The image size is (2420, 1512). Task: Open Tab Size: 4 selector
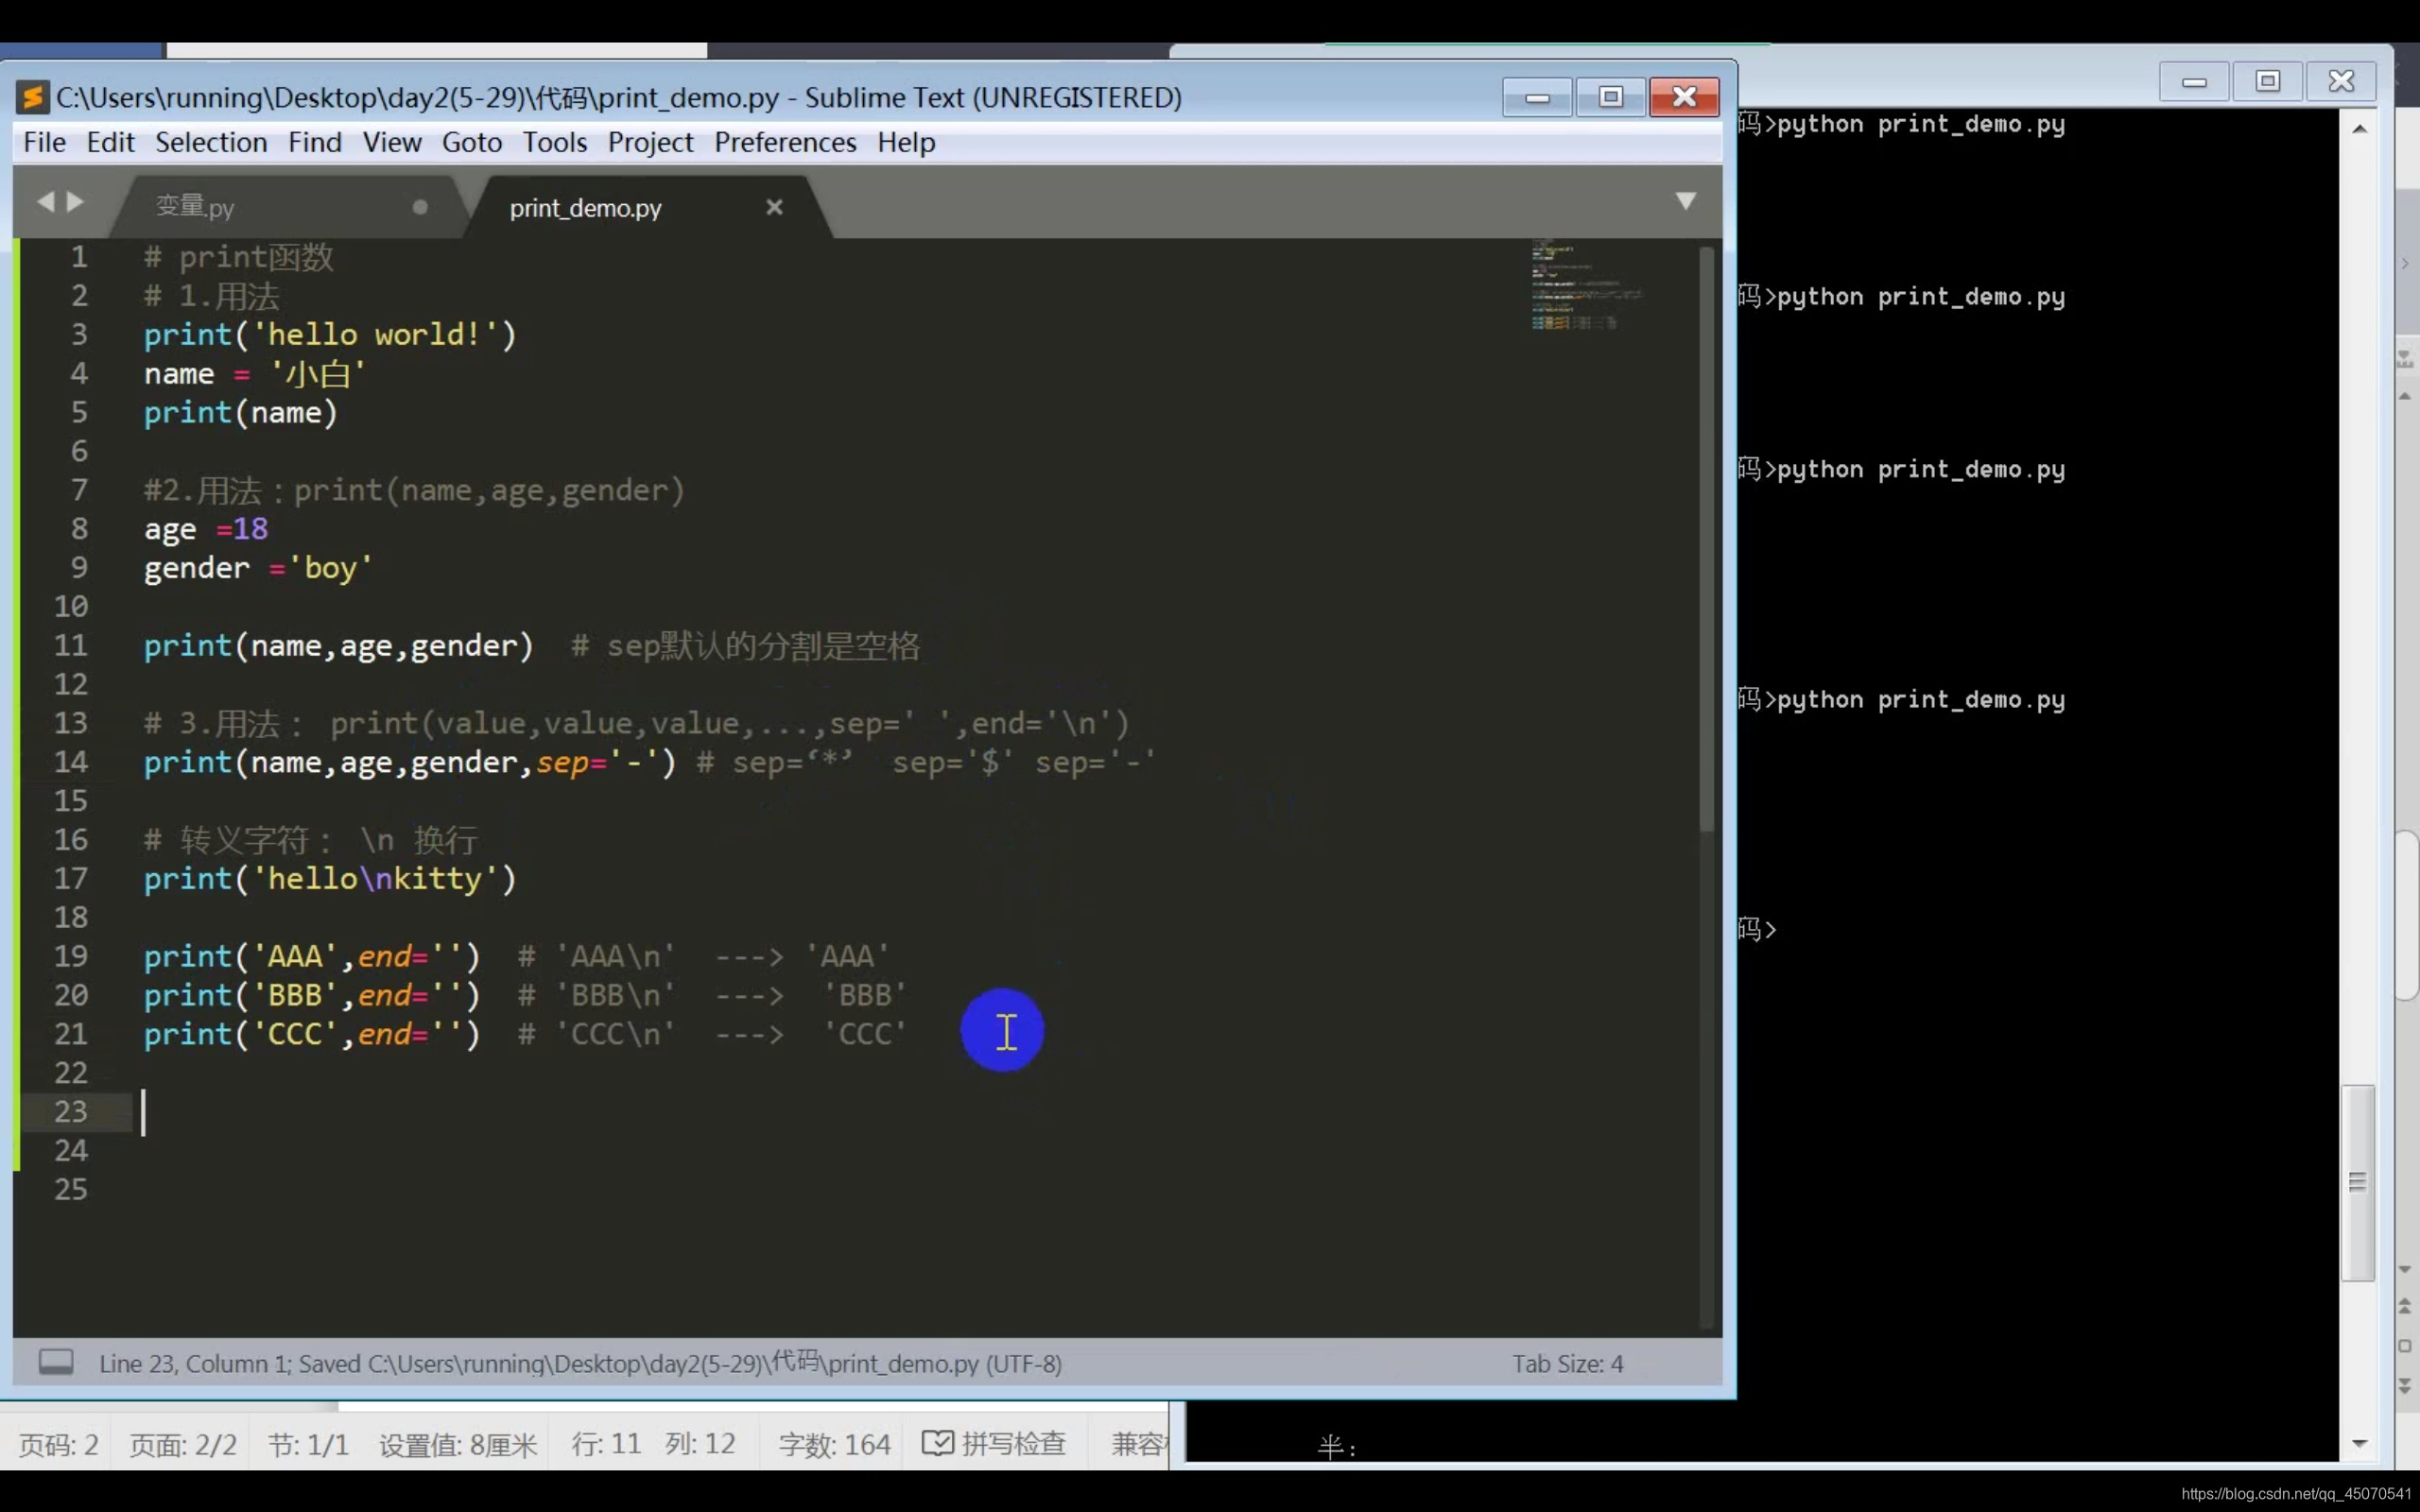click(x=1567, y=1364)
